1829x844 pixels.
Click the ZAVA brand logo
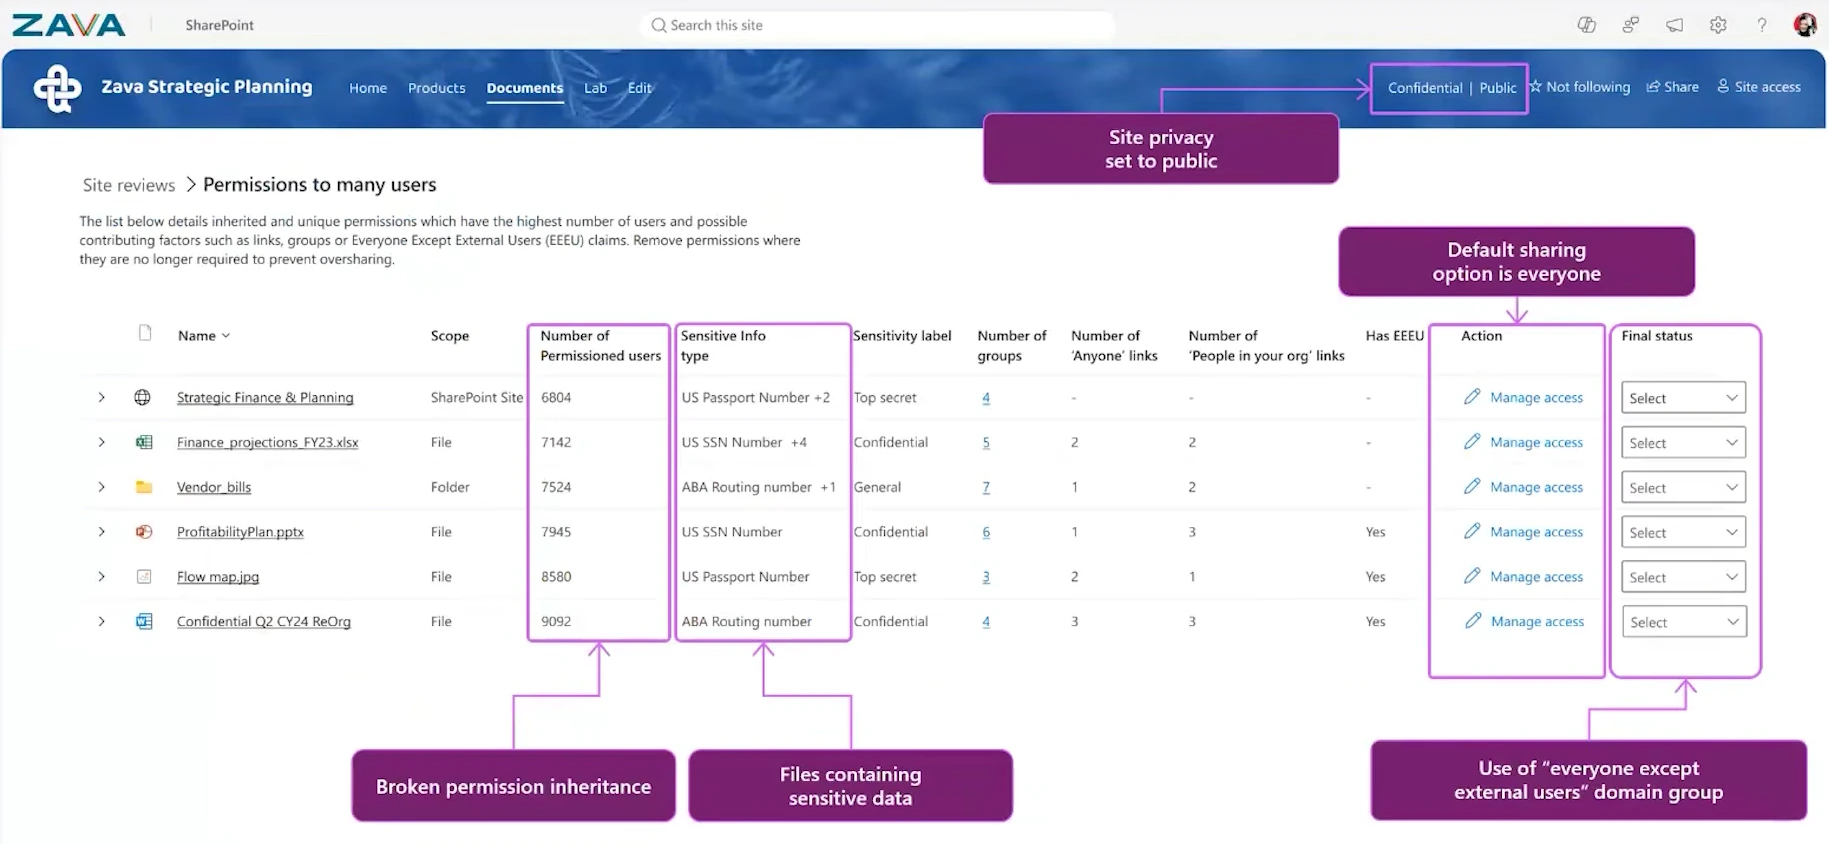click(x=68, y=25)
